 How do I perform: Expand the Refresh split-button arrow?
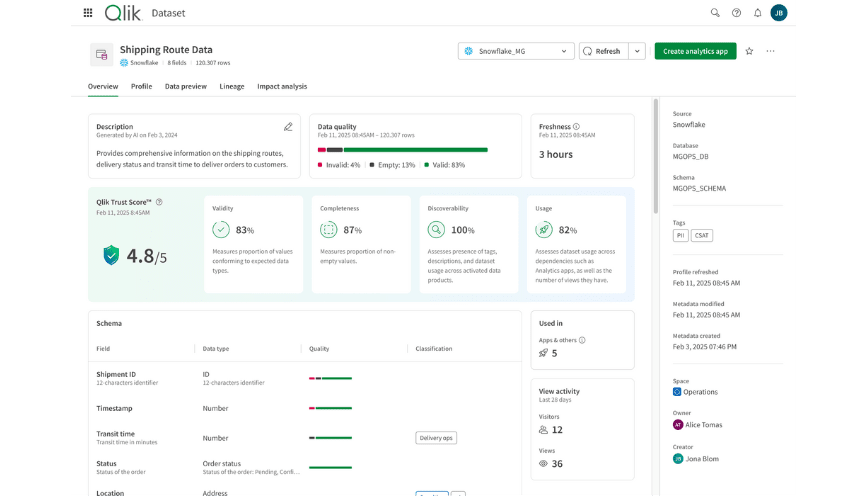[x=637, y=51]
